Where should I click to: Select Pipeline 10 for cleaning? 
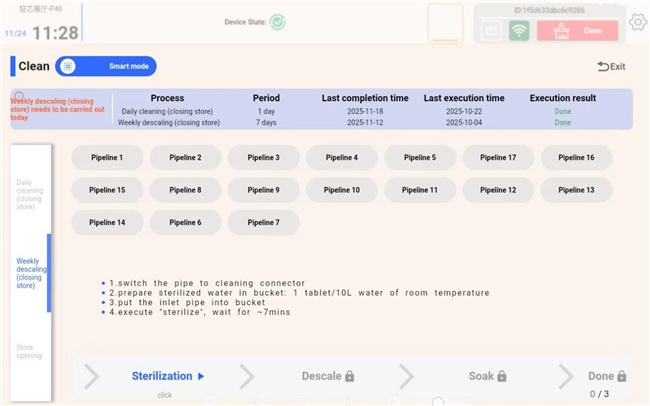coord(342,190)
